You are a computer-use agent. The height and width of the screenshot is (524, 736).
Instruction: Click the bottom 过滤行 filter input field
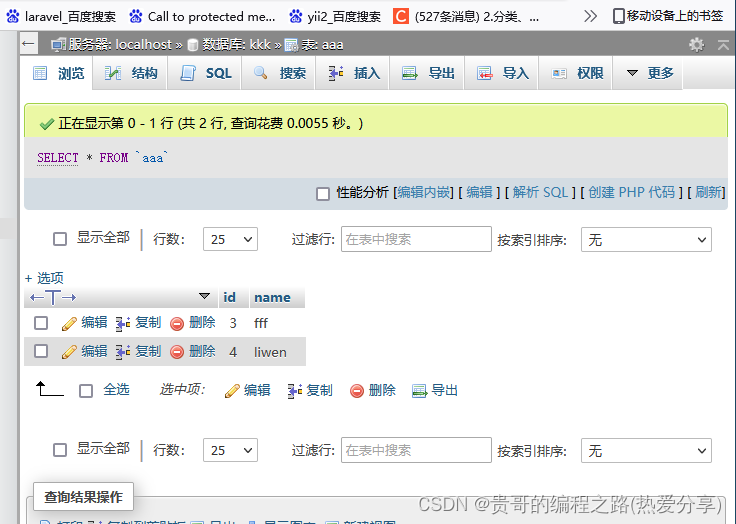[x=416, y=450]
